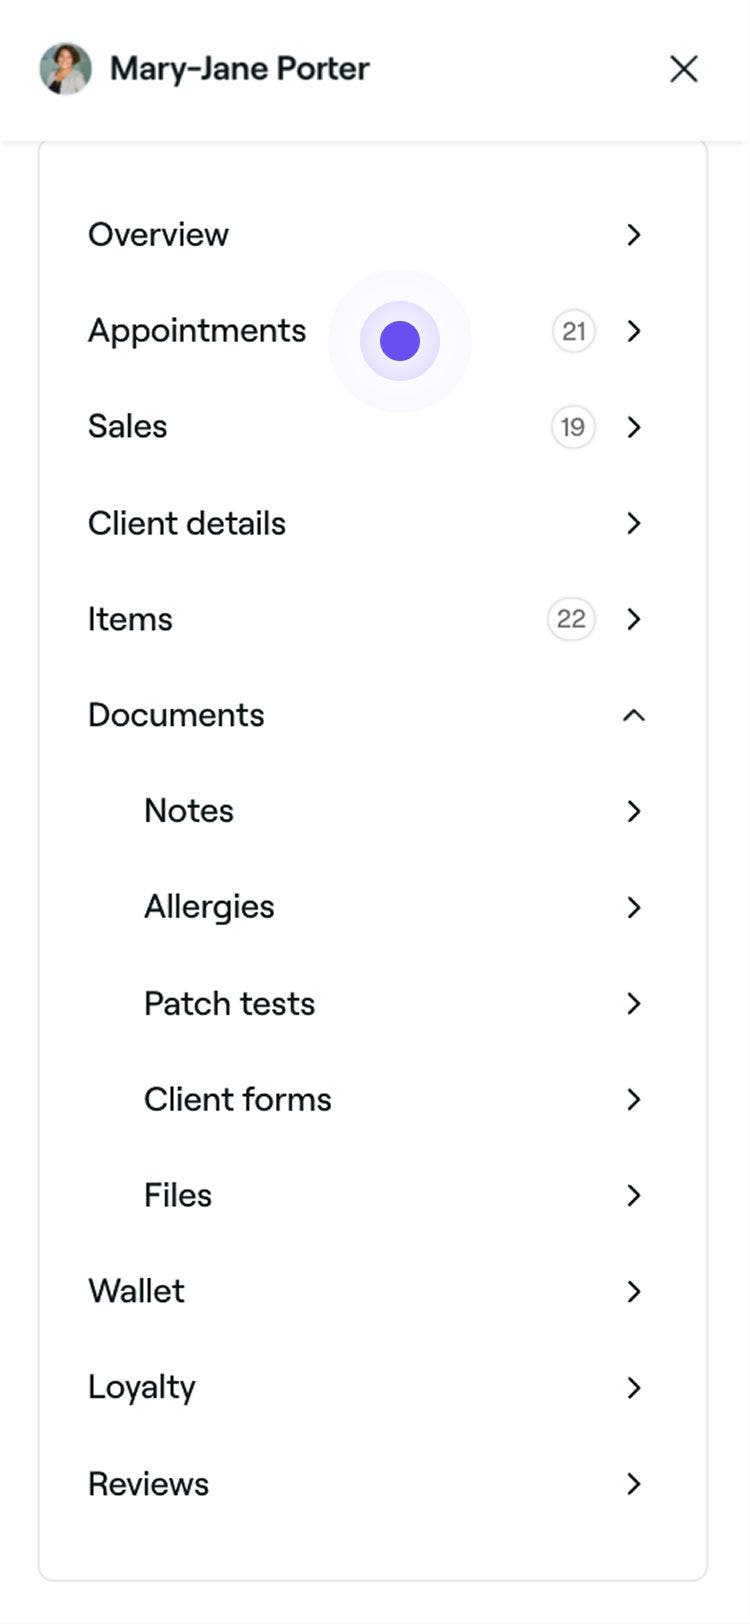Open the Files section
750x1624 pixels.
[634, 1195]
